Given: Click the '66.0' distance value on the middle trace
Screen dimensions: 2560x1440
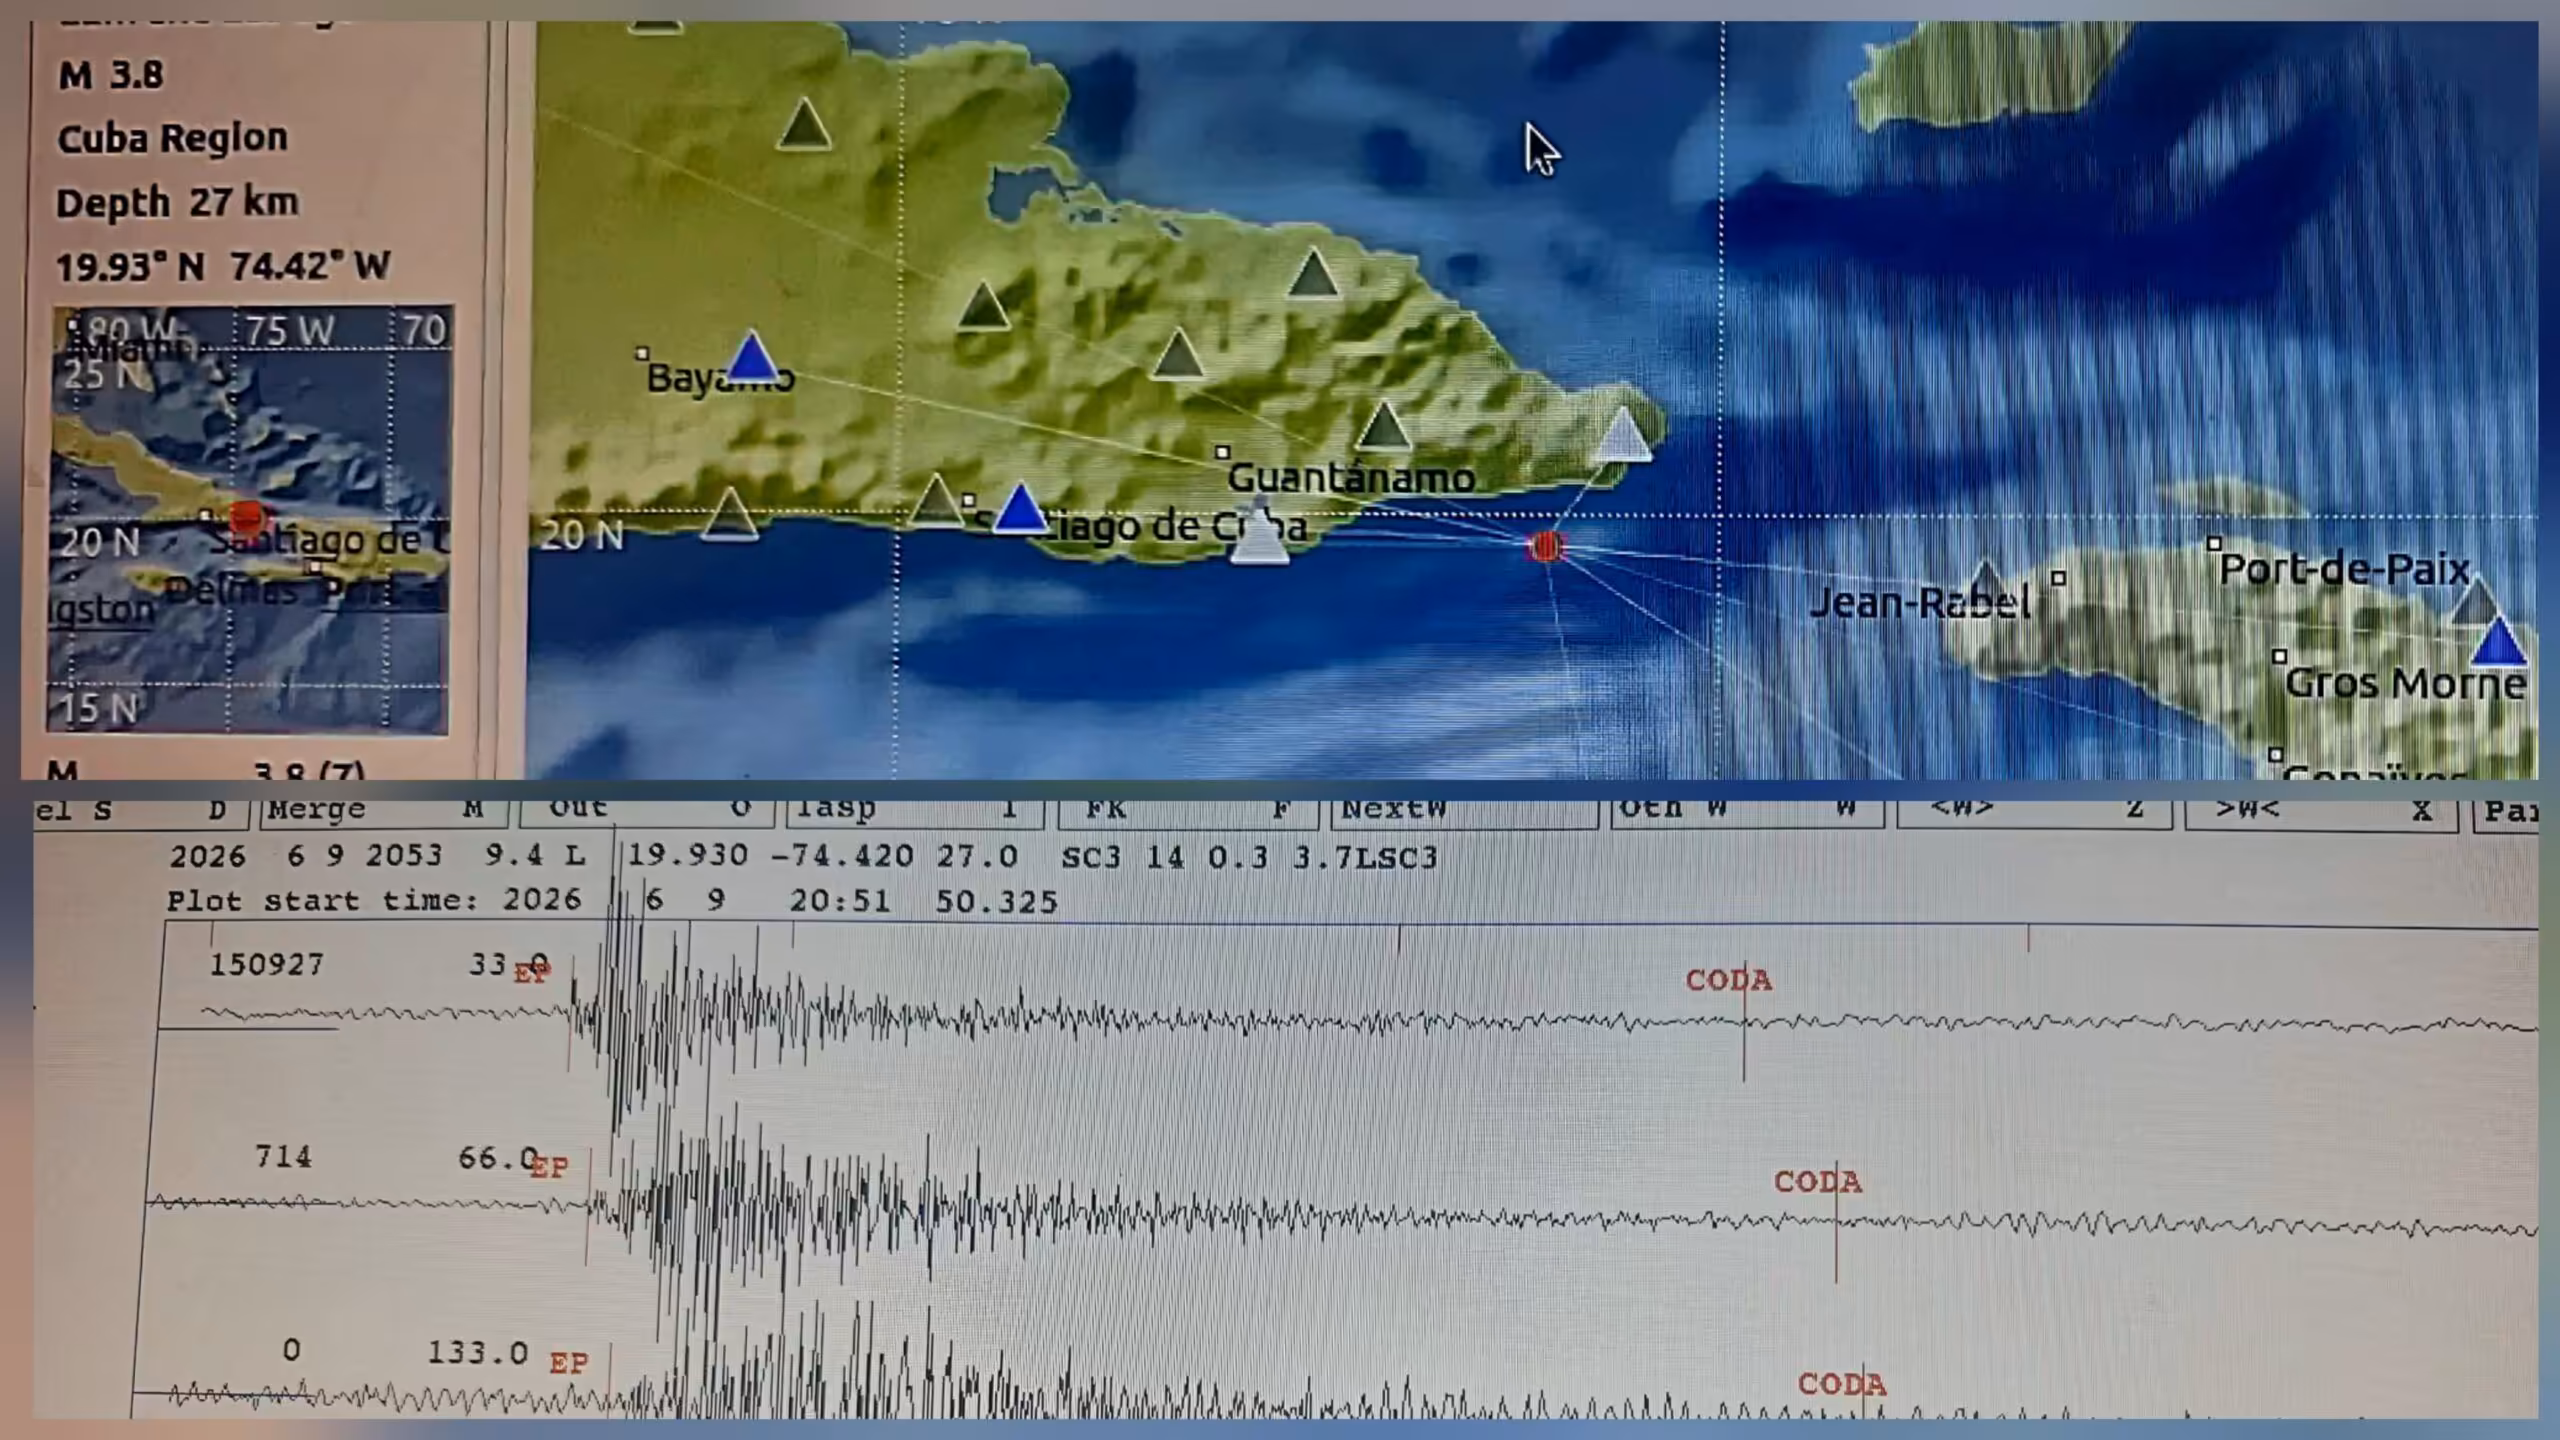Looking at the screenshot, I should coord(498,1158).
